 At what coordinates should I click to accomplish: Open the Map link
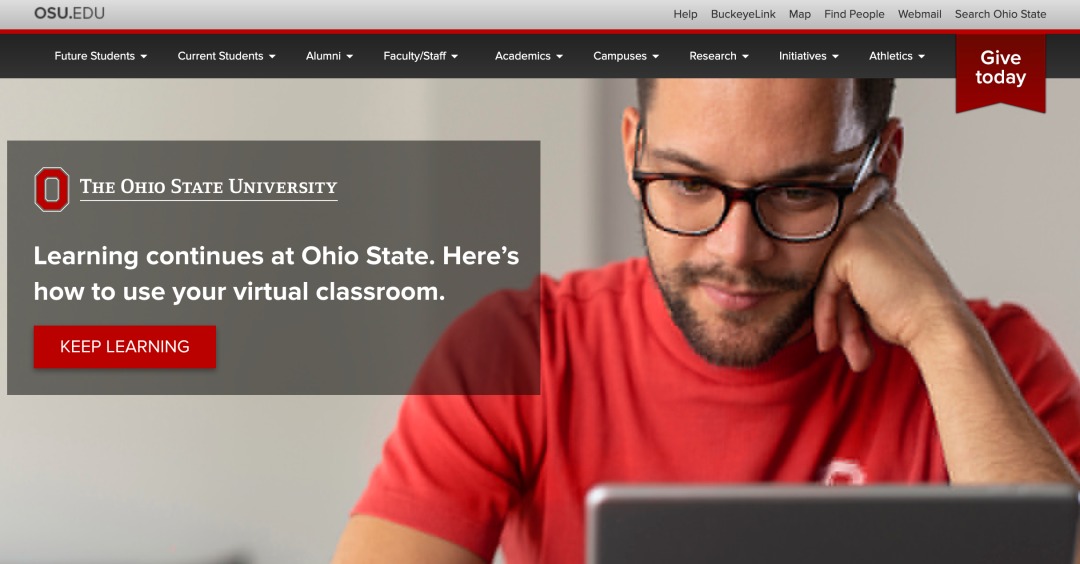pyautogui.click(x=800, y=14)
